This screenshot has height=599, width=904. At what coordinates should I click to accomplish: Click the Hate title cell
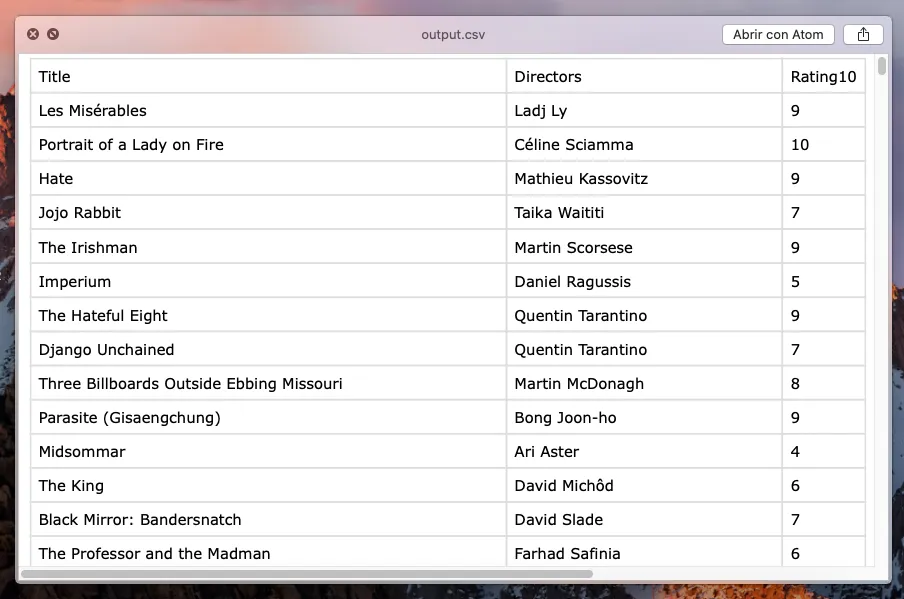269,179
